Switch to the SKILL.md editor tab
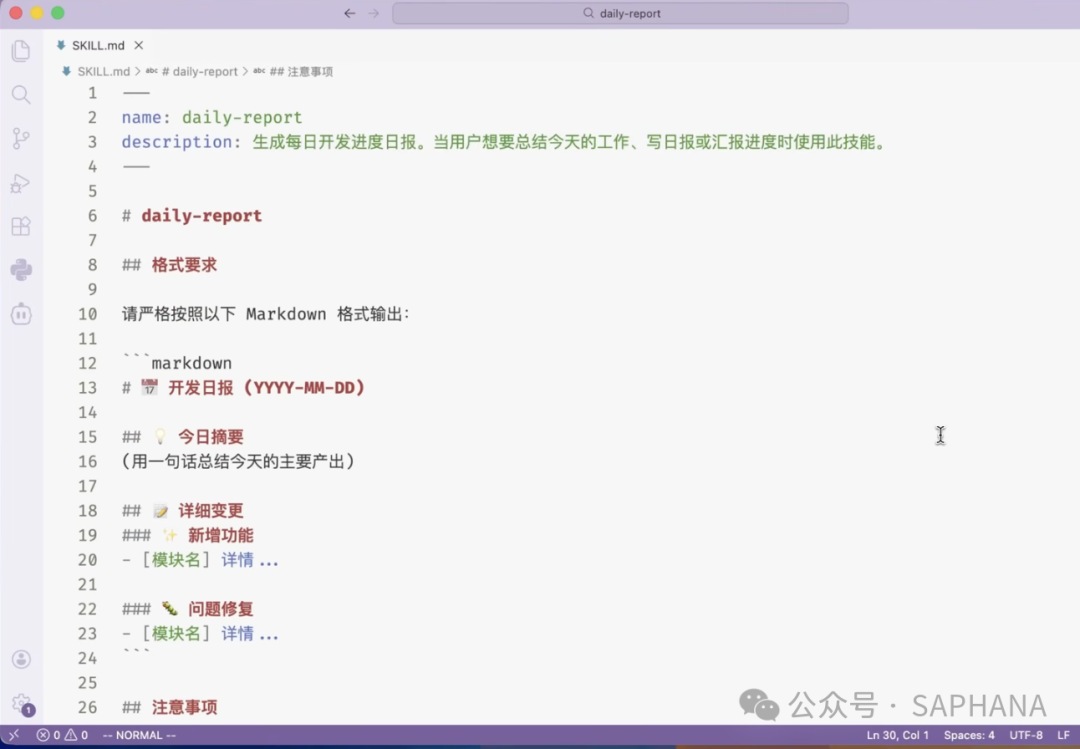 coord(97,45)
